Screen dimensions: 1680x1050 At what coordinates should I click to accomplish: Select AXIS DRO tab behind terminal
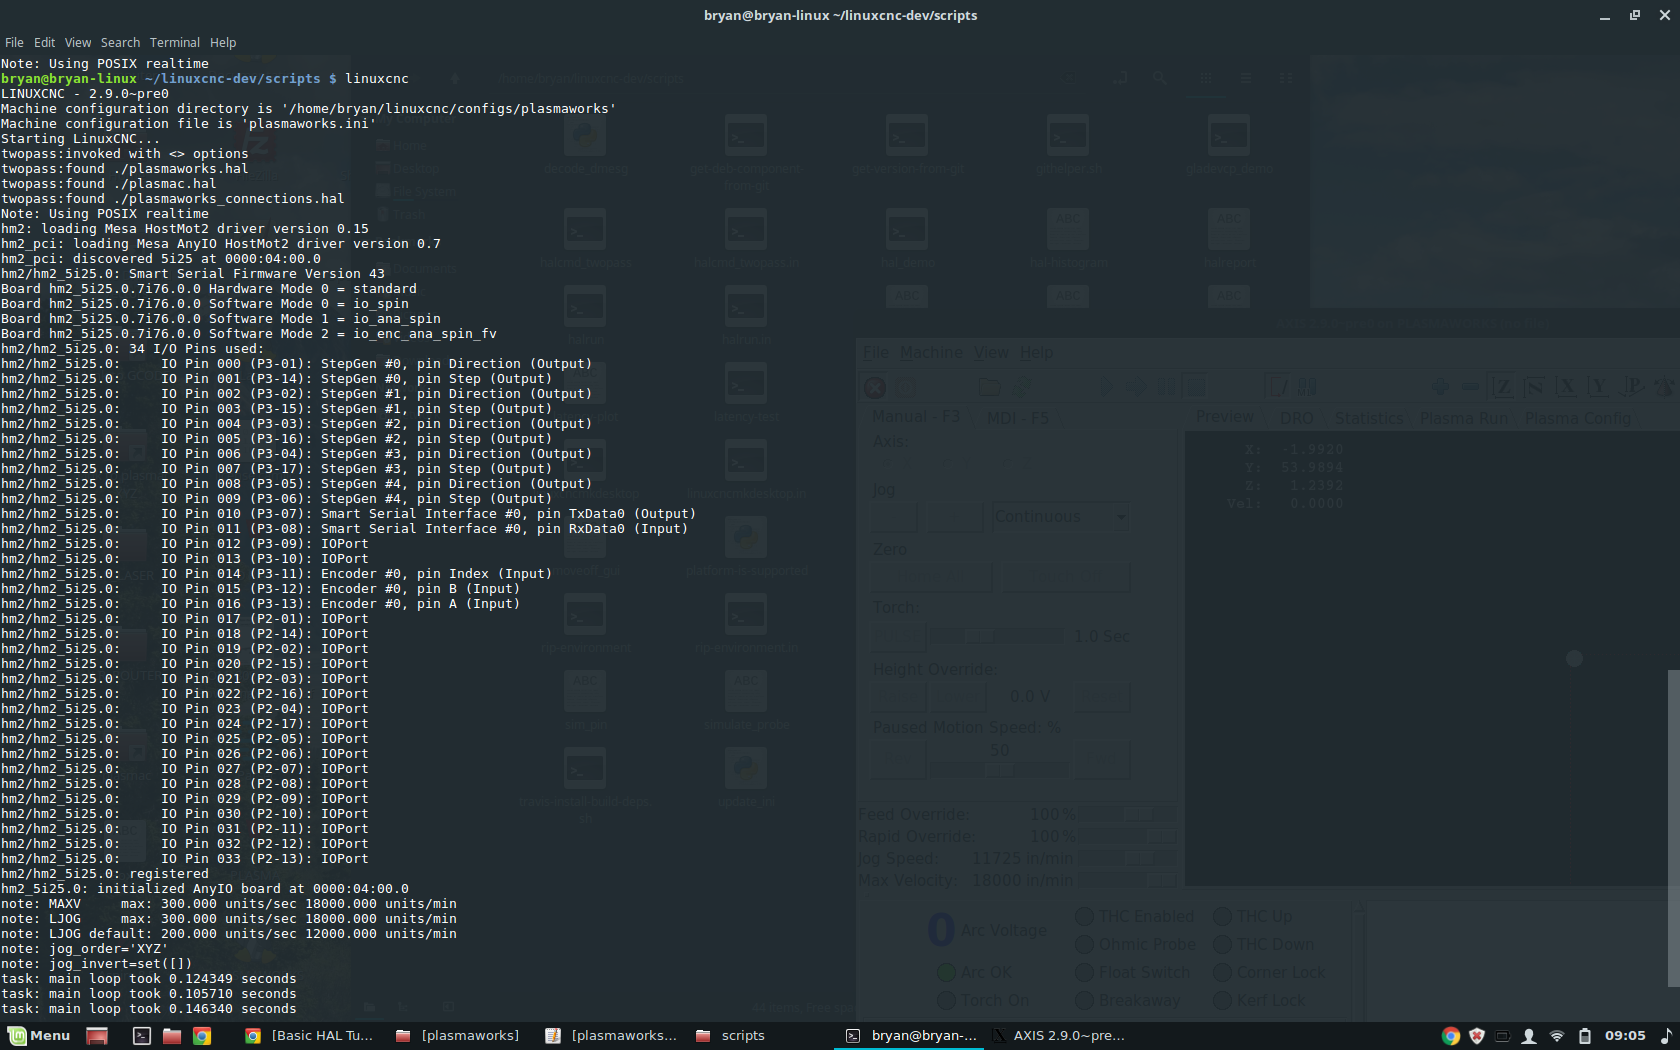click(x=1297, y=418)
